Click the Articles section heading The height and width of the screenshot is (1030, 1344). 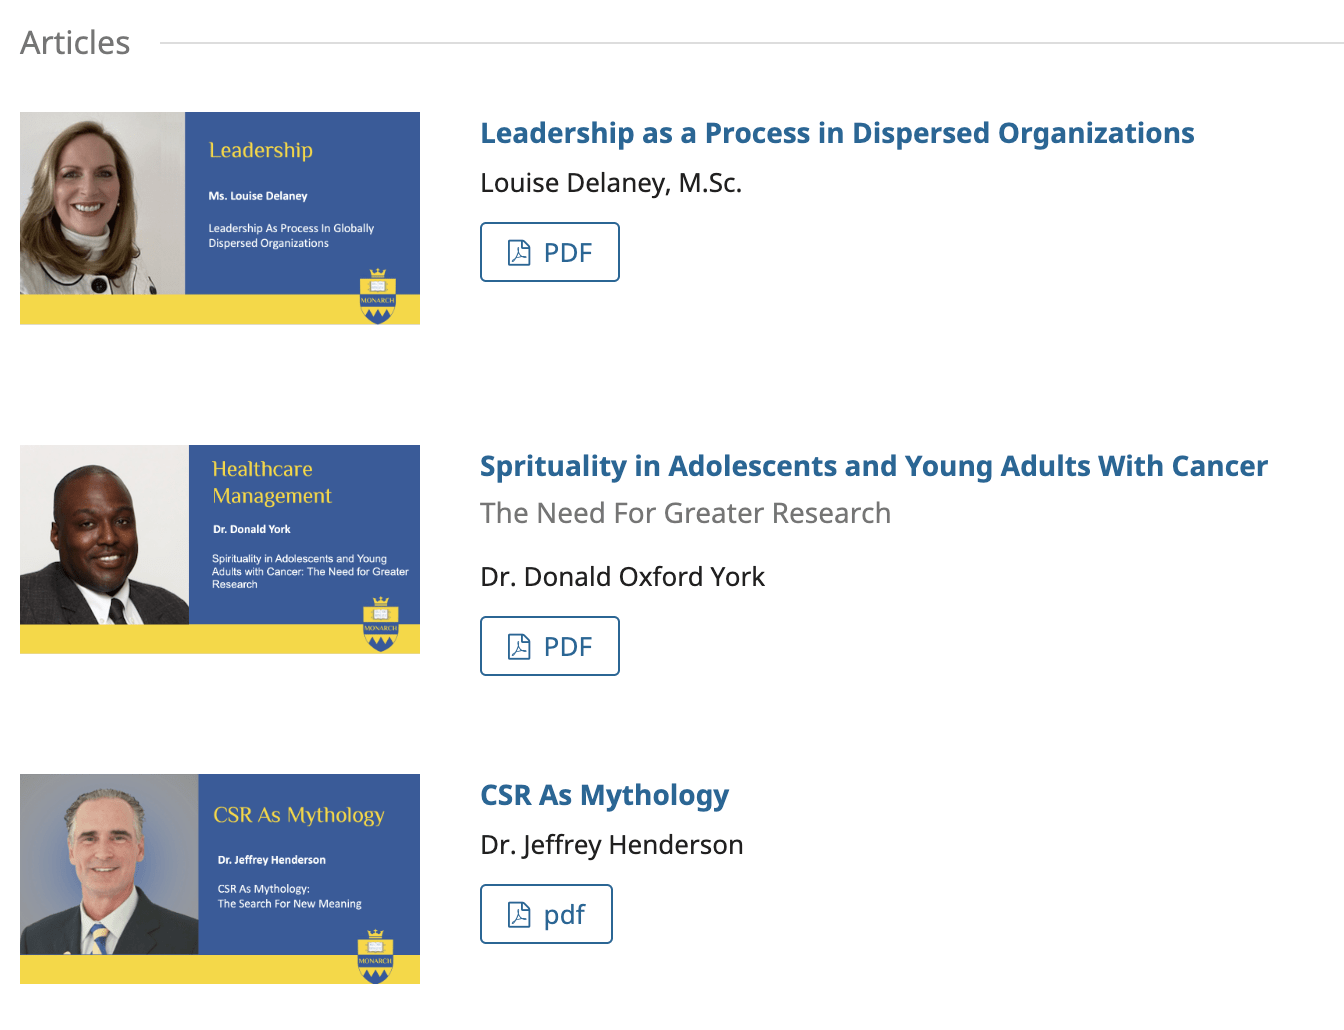point(75,43)
